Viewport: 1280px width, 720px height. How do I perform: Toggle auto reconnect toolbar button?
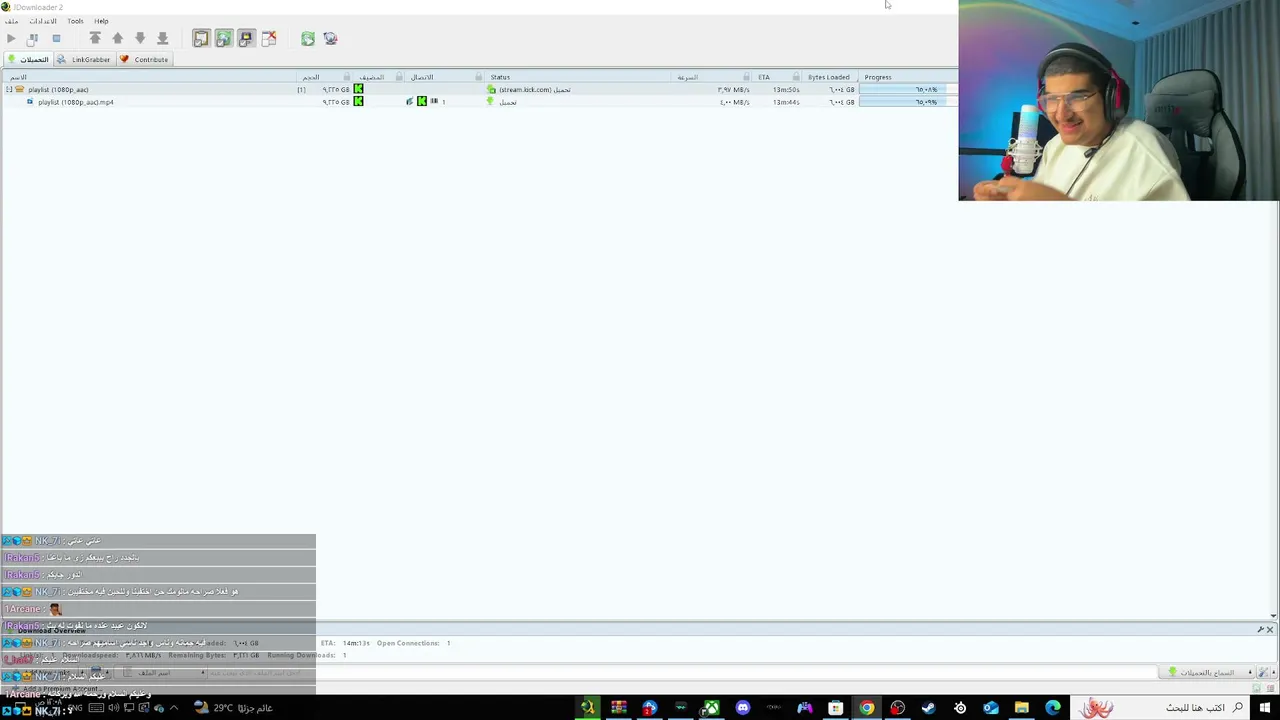[224, 38]
